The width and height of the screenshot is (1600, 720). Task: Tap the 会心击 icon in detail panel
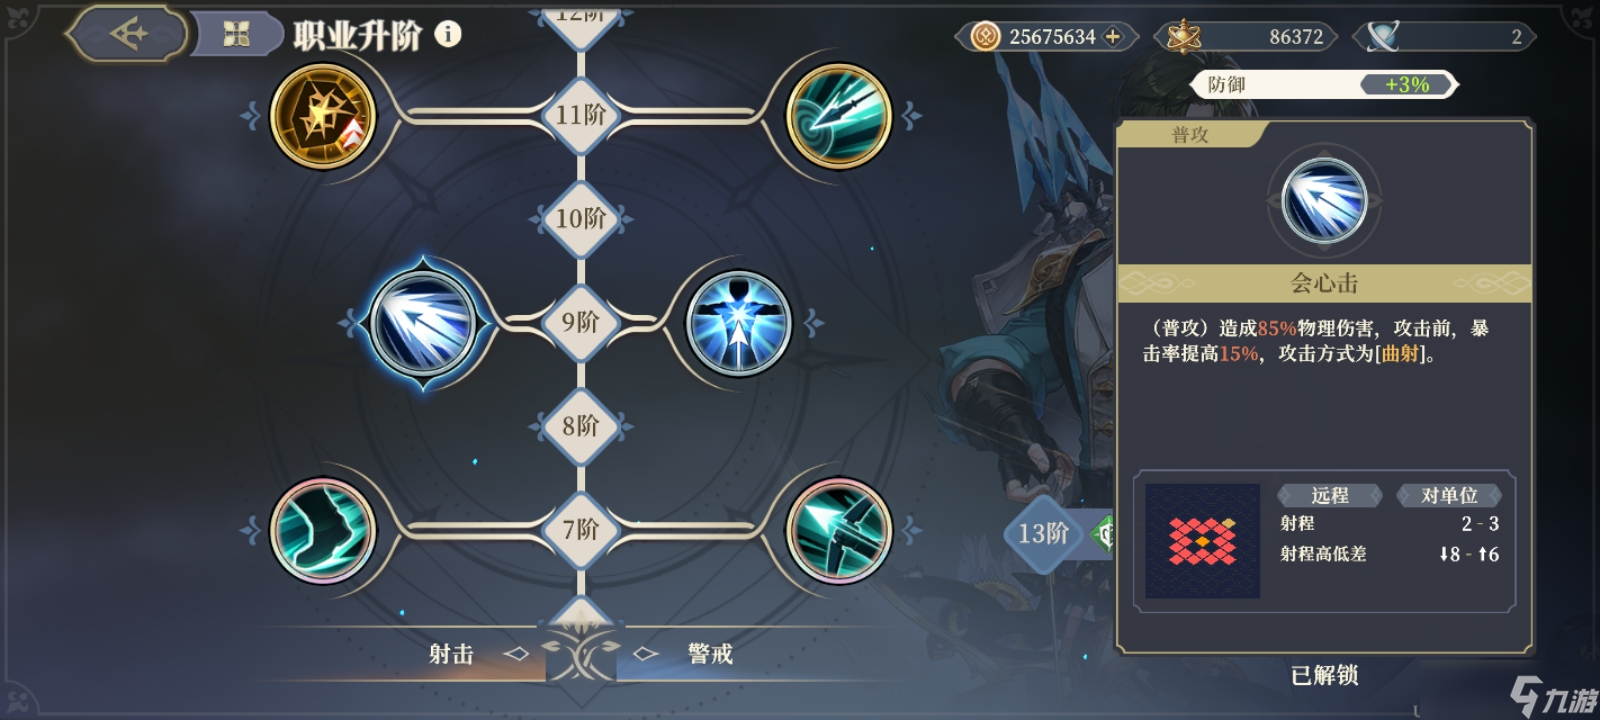(x=1324, y=201)
